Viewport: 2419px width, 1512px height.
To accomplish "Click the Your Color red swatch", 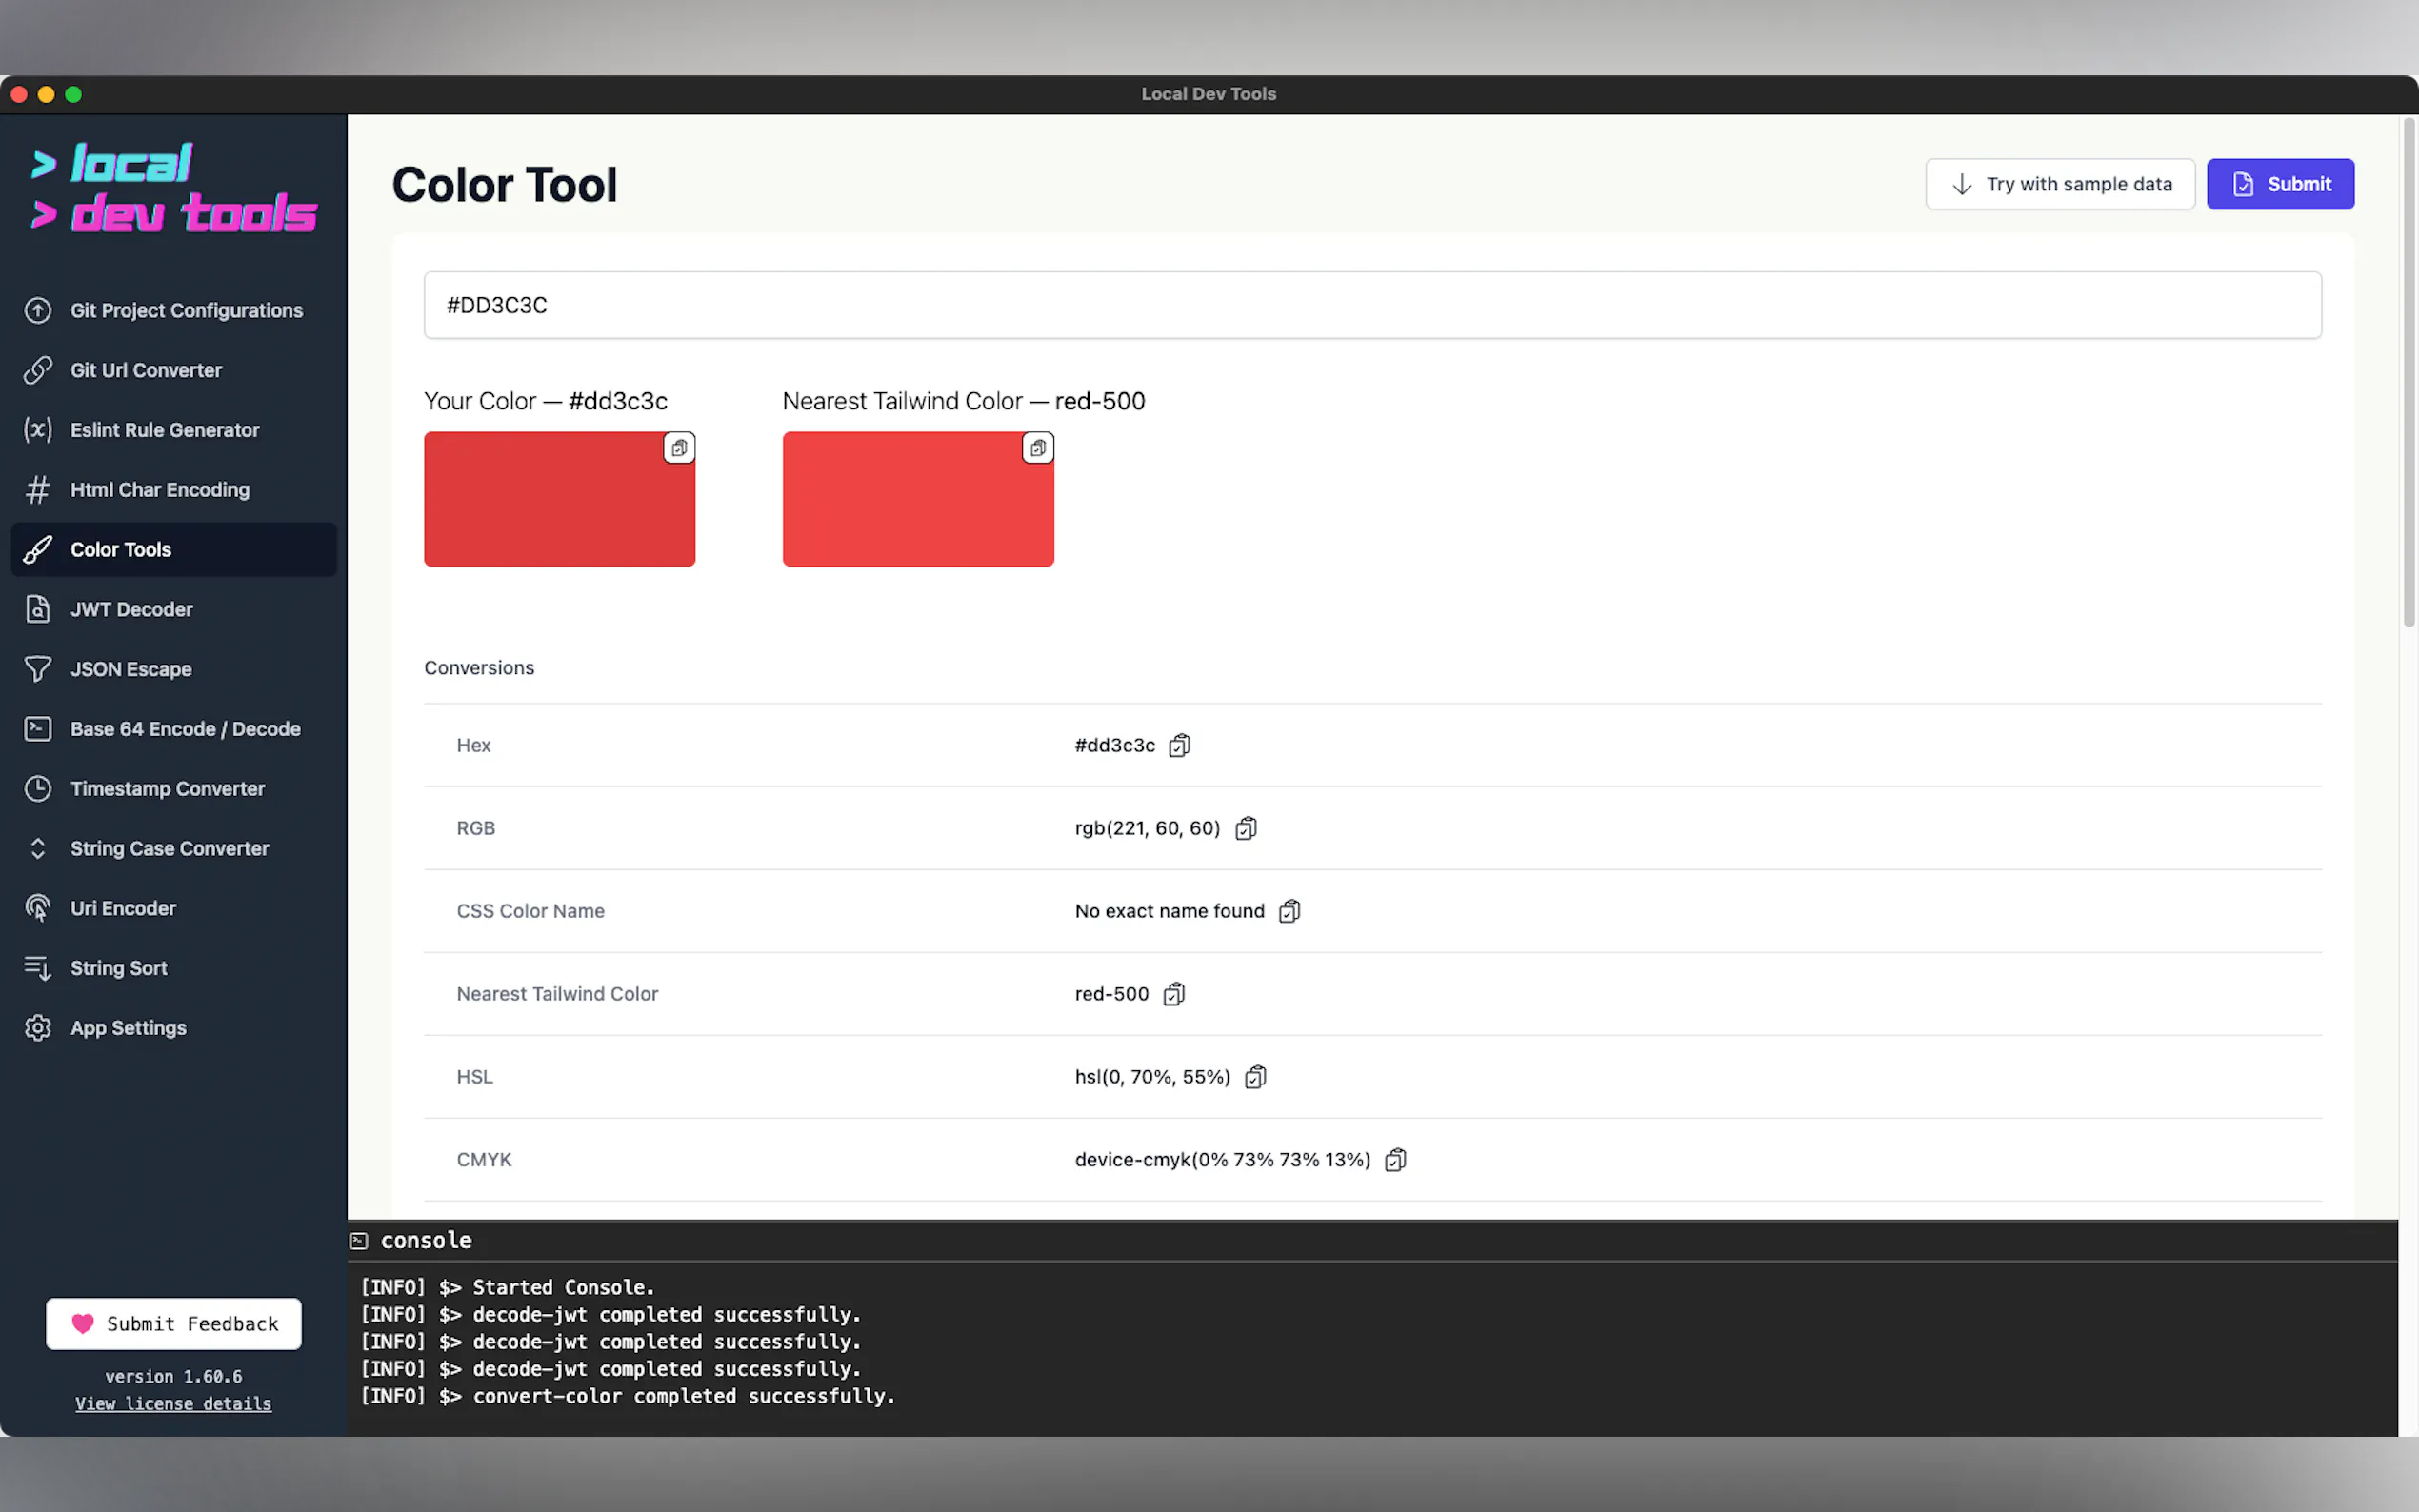I will pyautogui.click(x=559, y=499).
